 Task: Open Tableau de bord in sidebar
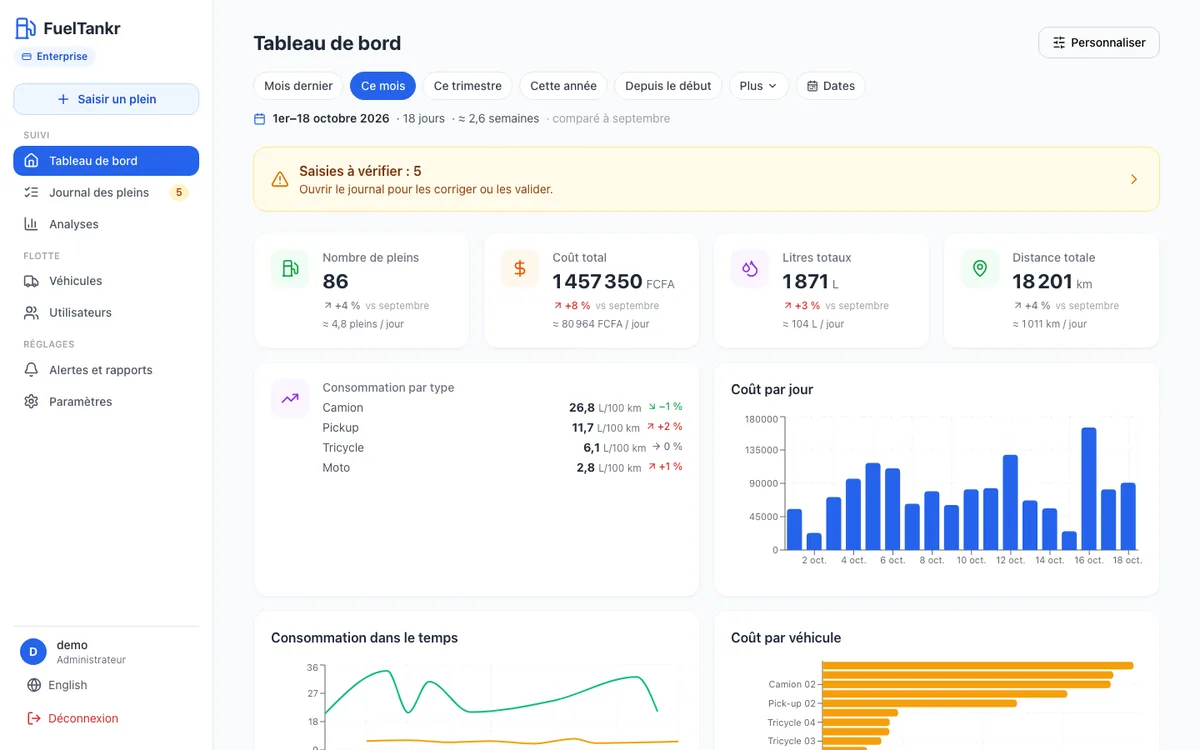[106, 161]
